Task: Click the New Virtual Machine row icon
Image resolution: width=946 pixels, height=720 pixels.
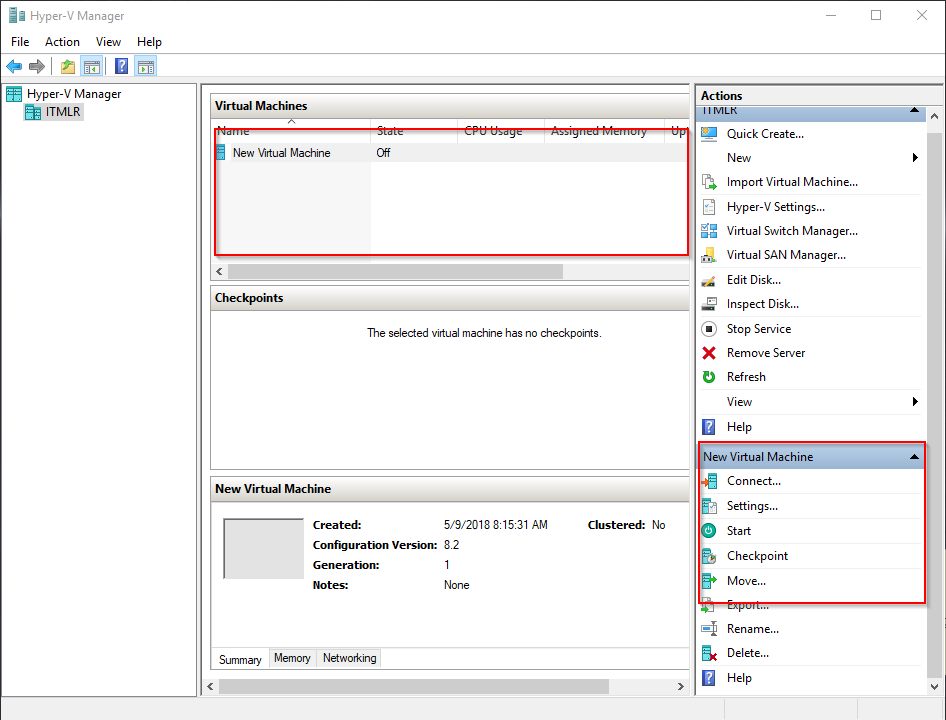Action: 221,153
